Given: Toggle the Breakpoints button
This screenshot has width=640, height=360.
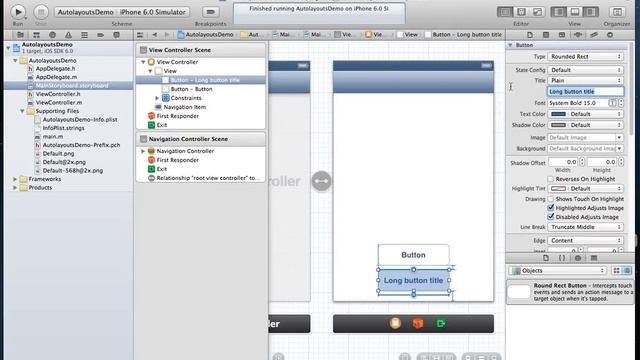Looking at the screenshot, I should [210, 12].
